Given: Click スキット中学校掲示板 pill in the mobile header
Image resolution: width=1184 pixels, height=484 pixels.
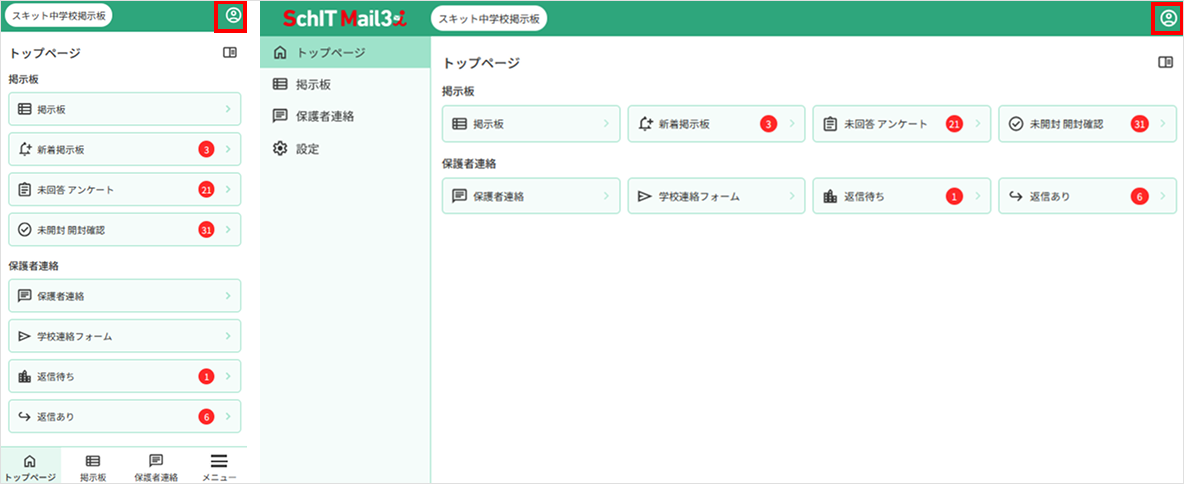Looking at the screenshot, I should point(58,17).
